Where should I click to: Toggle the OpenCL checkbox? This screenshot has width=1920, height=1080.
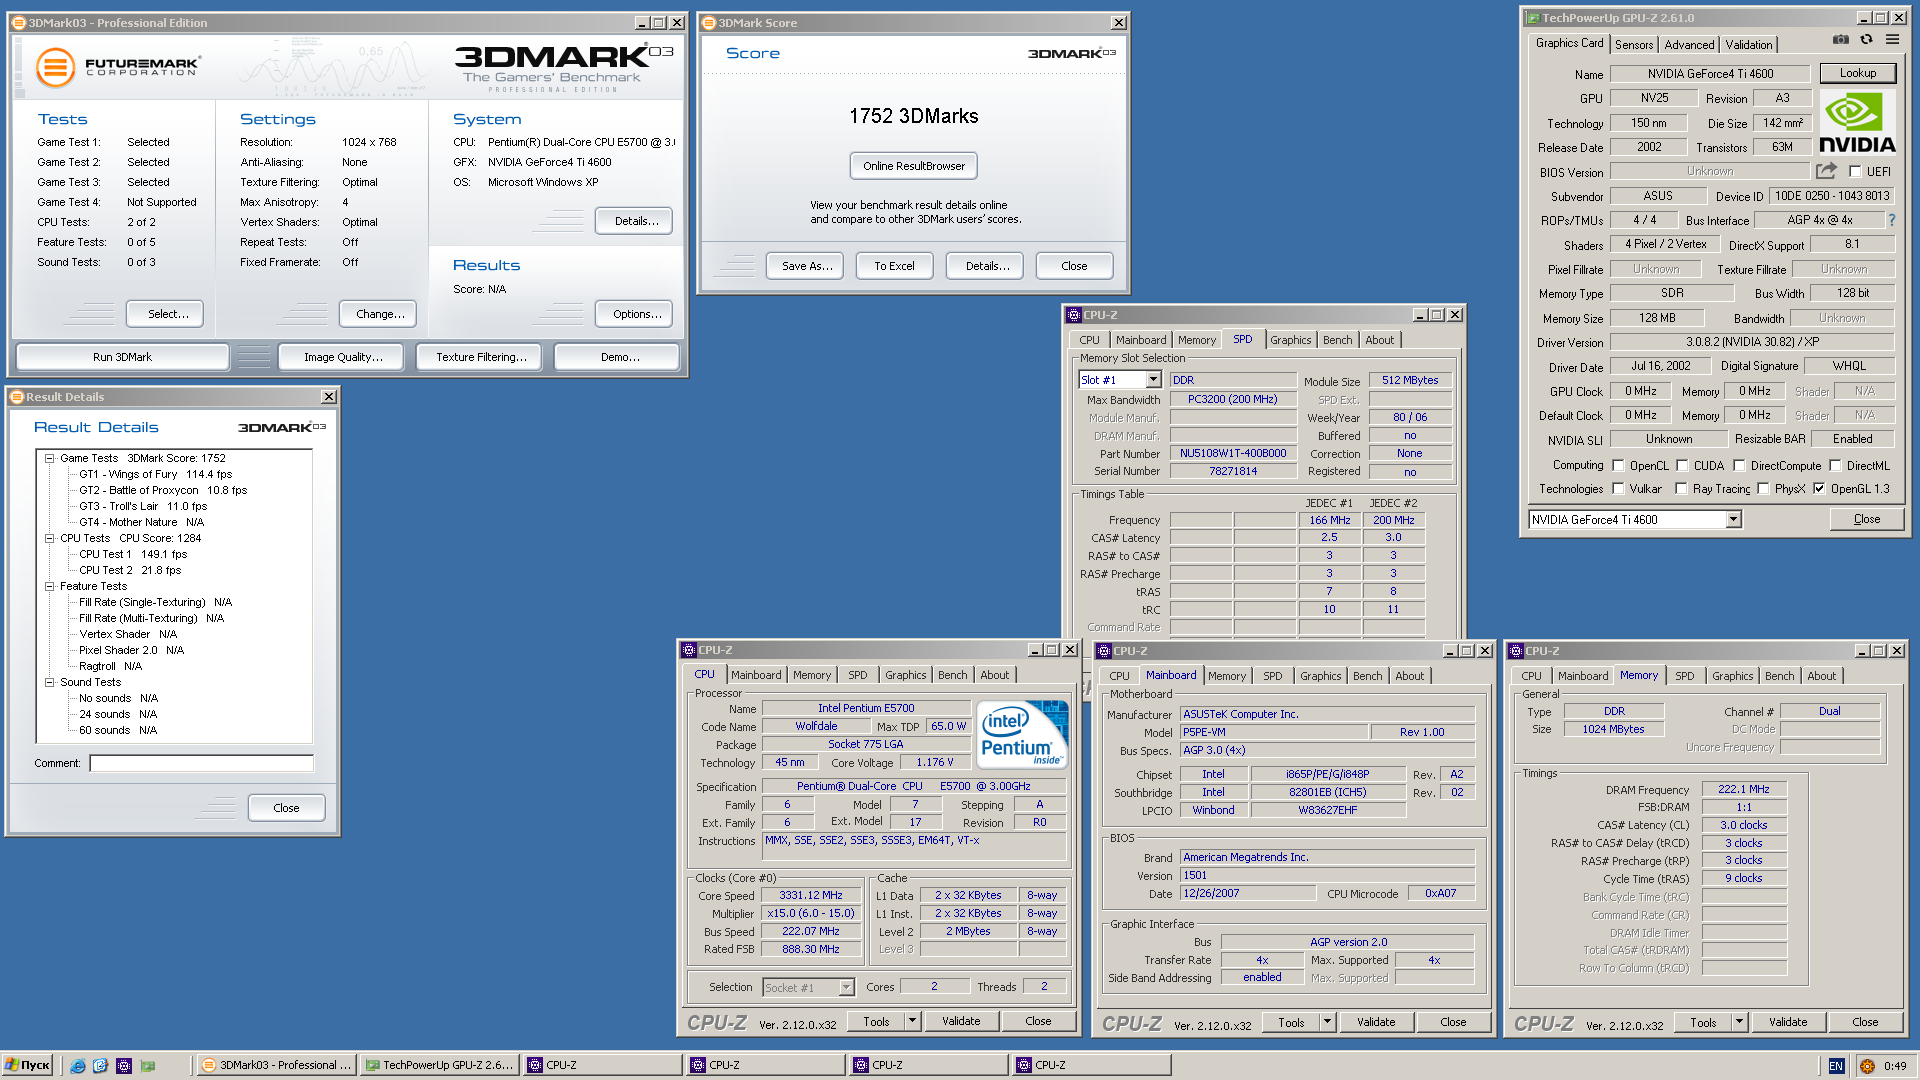click(1618, 466)
